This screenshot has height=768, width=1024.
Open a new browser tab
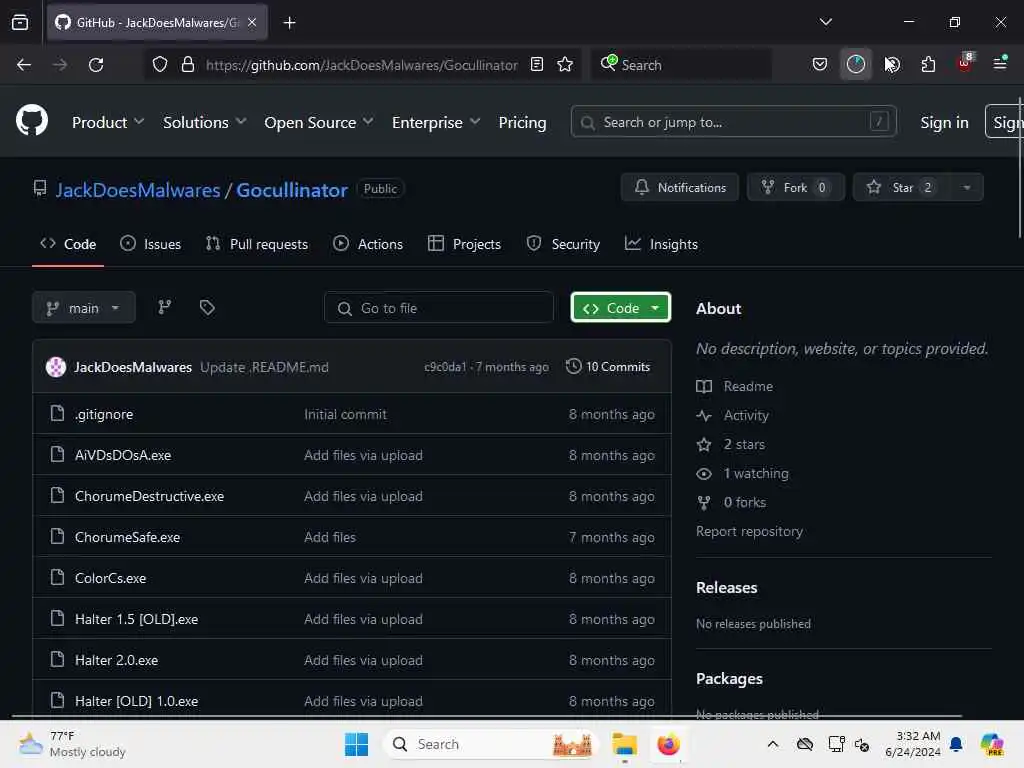tap(289, 23)
